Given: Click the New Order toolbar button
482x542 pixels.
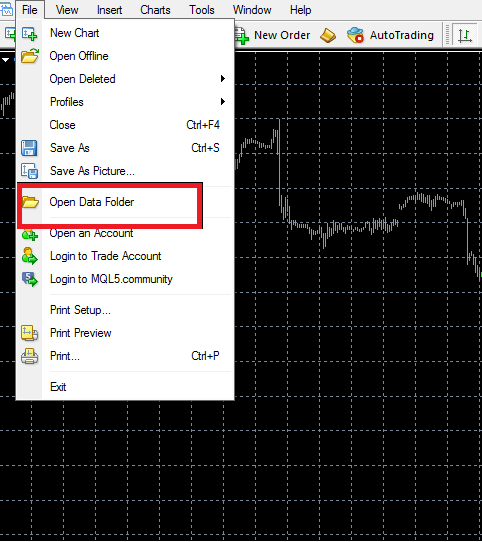Looking at the screenshot, I should click(x=273, y=35).
